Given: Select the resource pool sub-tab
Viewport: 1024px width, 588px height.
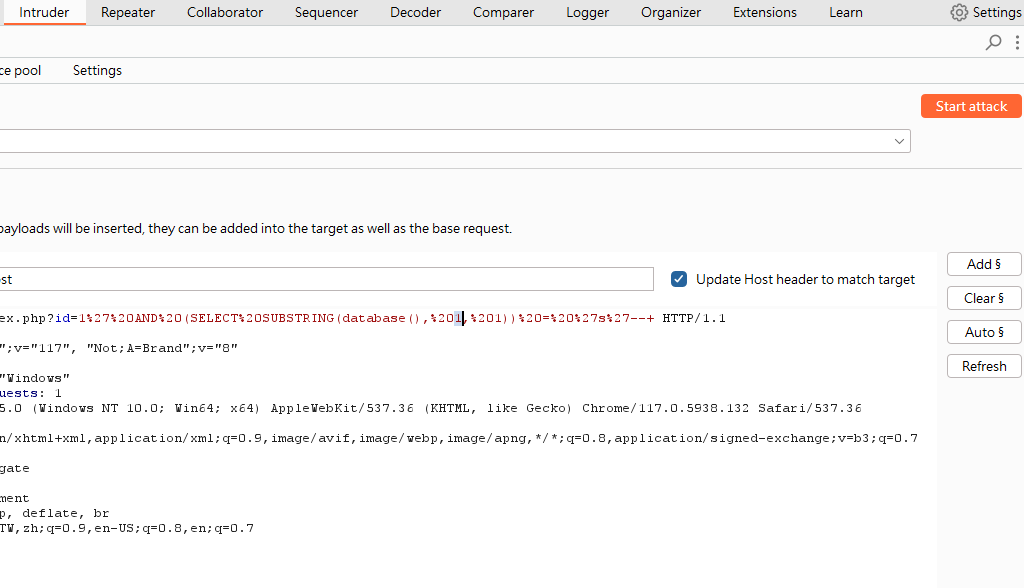Looking at the screenshot, I should coord(20,71).
